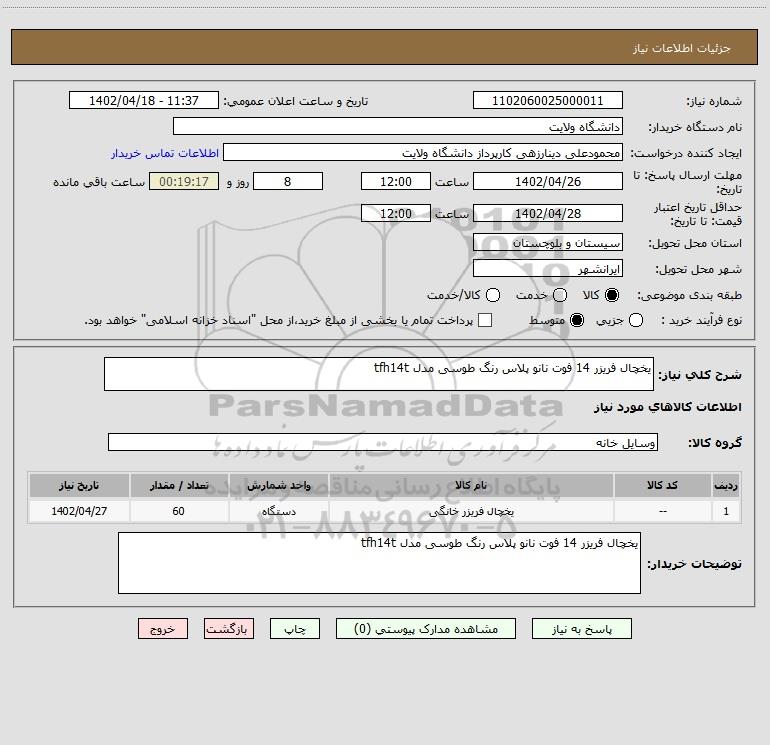Click the شماره نیاز field 1102060025000011
This screenshot has height=745, width=770.
coord(548,100)
